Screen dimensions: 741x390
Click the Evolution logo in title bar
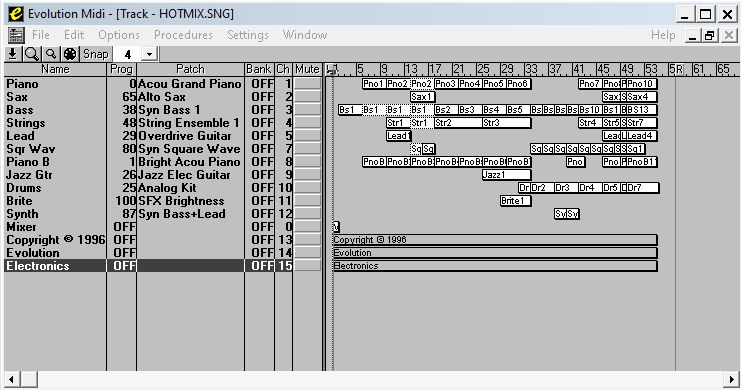pos(15,14)
